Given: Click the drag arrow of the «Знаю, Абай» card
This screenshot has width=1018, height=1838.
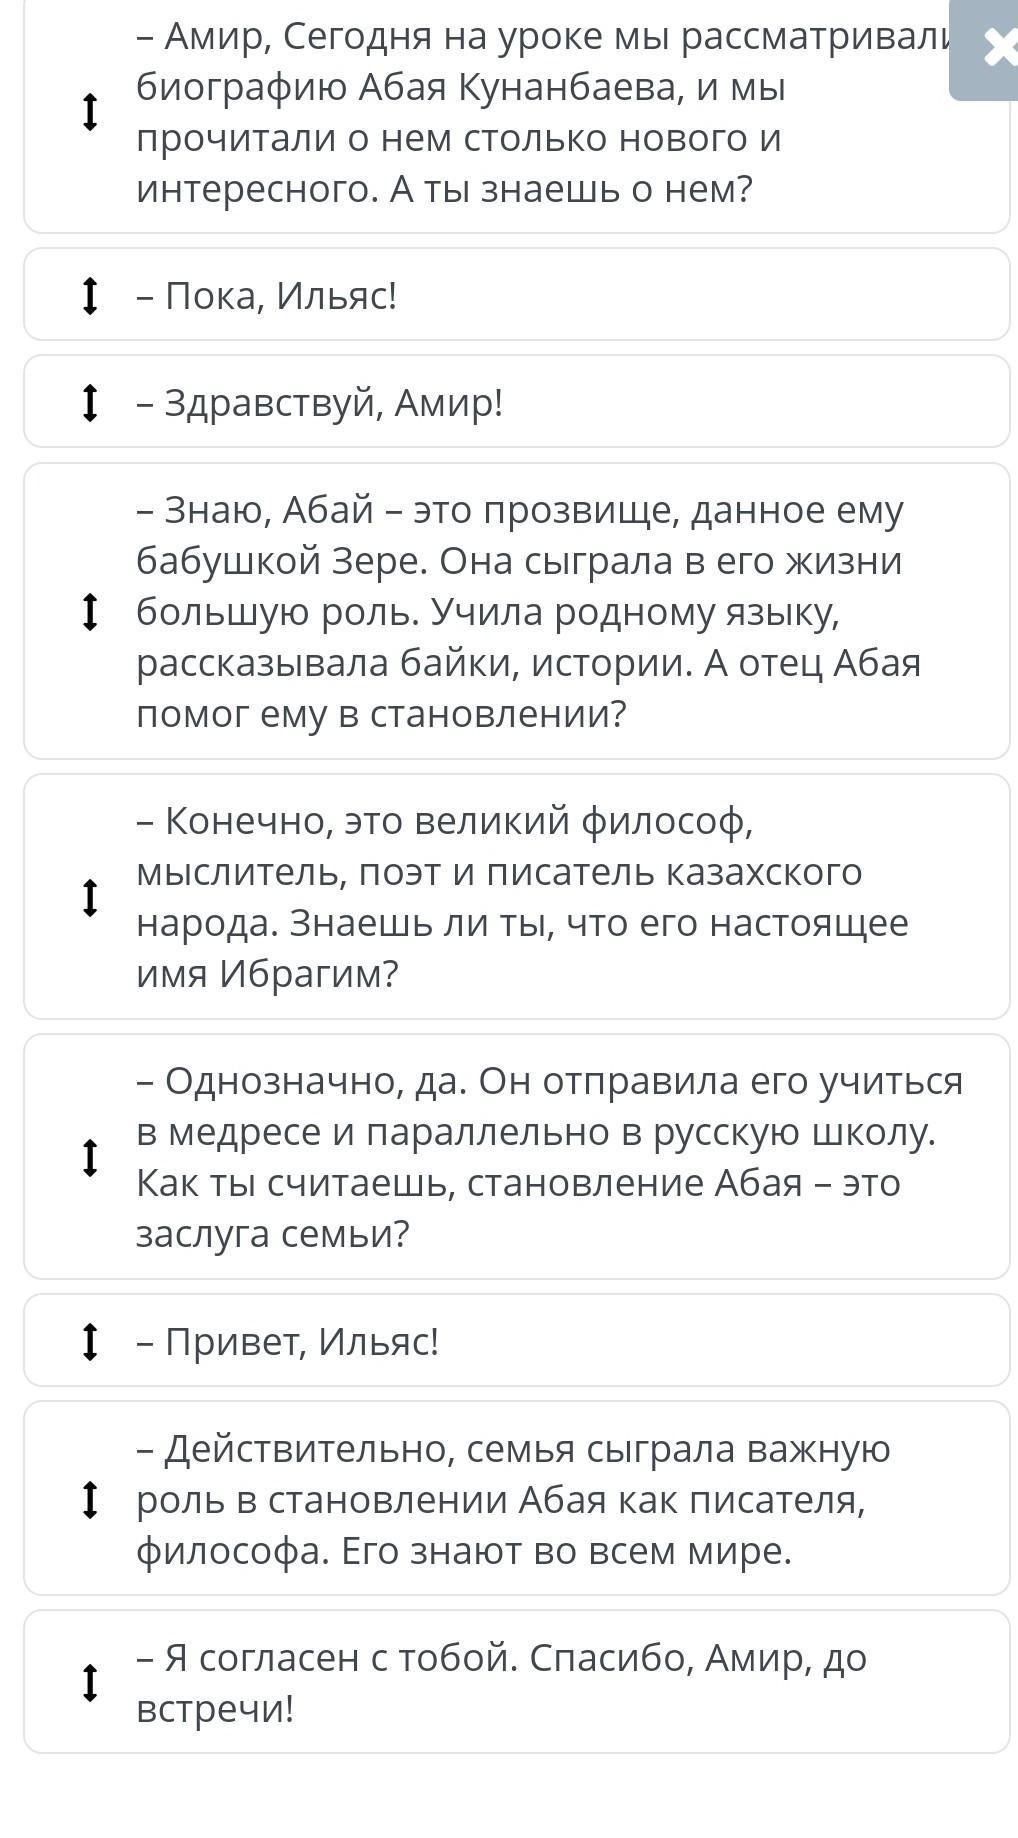Looking at the screenshot, I should pyautogui.click(x=90, y=612).
